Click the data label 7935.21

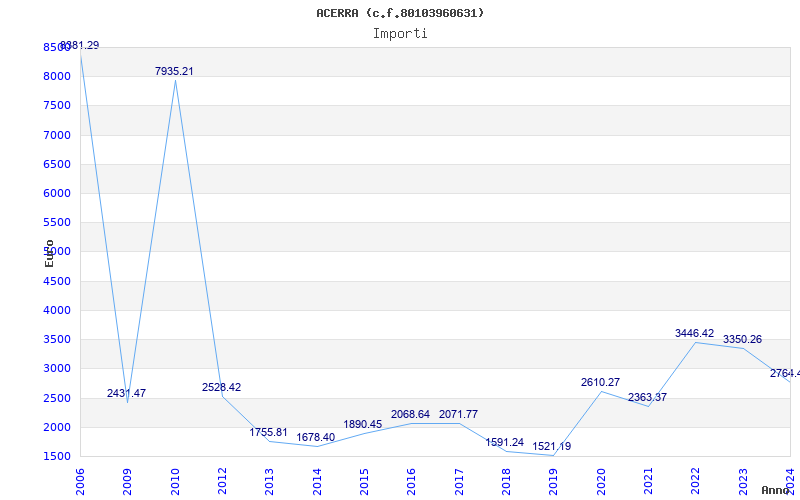(x=174, y=71)
